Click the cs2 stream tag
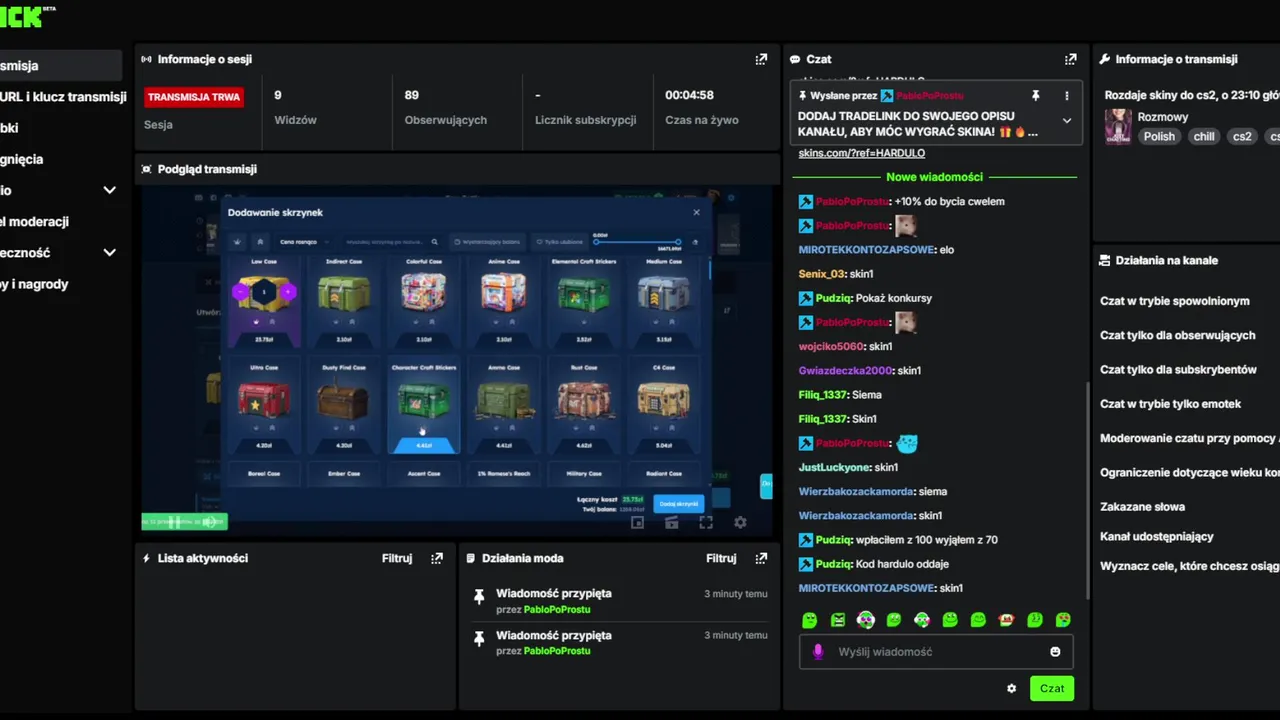The width and height of the screenshot is (1280, 720). [1242, 137]
